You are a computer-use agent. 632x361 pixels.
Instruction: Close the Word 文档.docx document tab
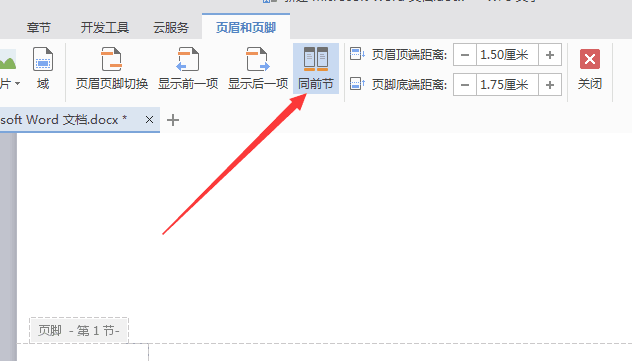[x=149, y=120]
